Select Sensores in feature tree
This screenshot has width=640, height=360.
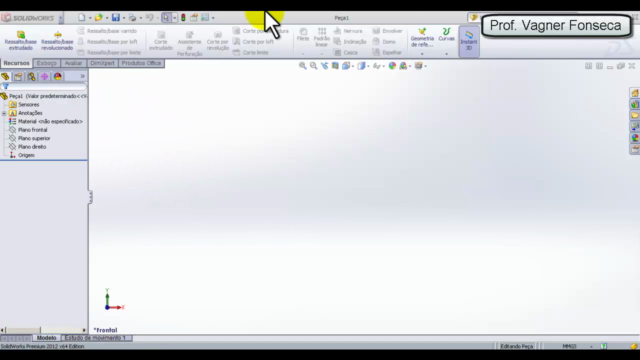click(x=24, y=105)
